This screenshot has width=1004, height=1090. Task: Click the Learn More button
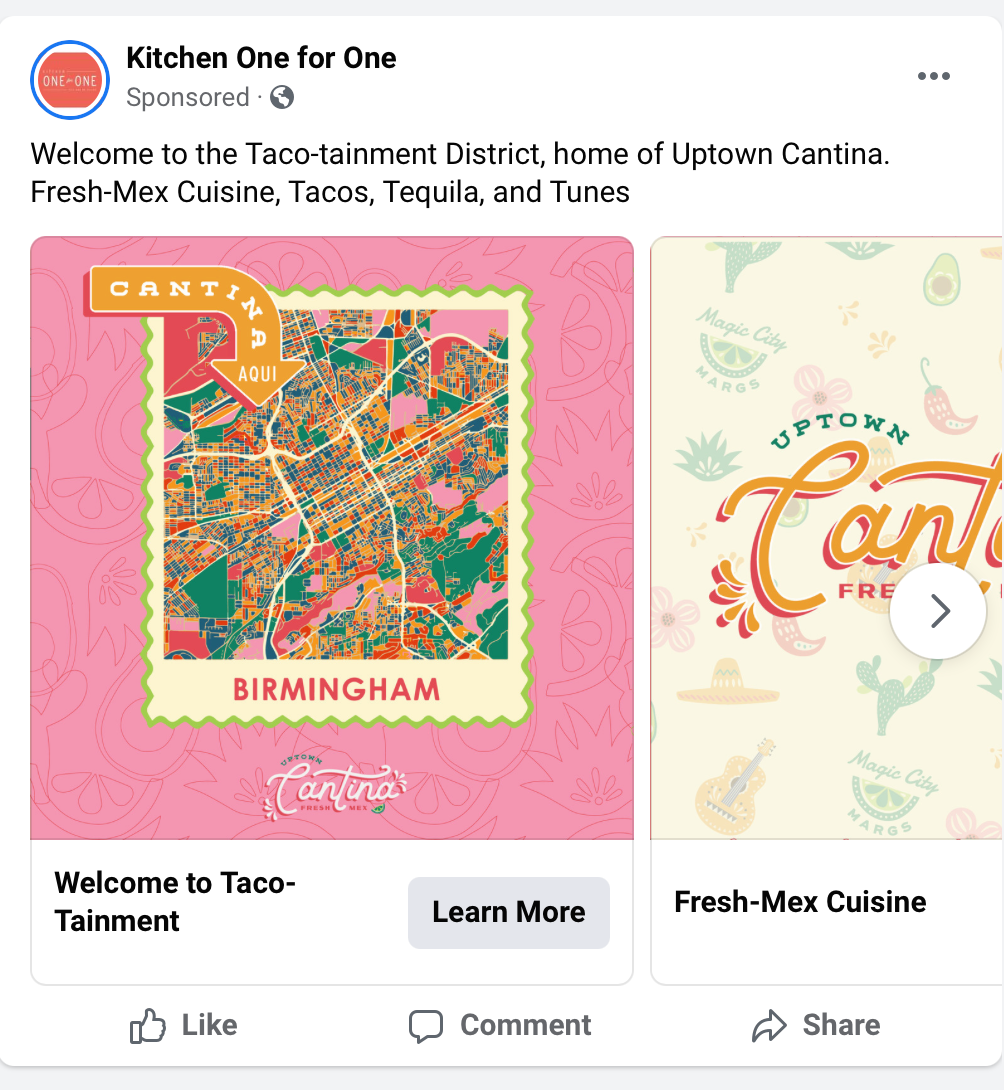[x=508, y=912]
